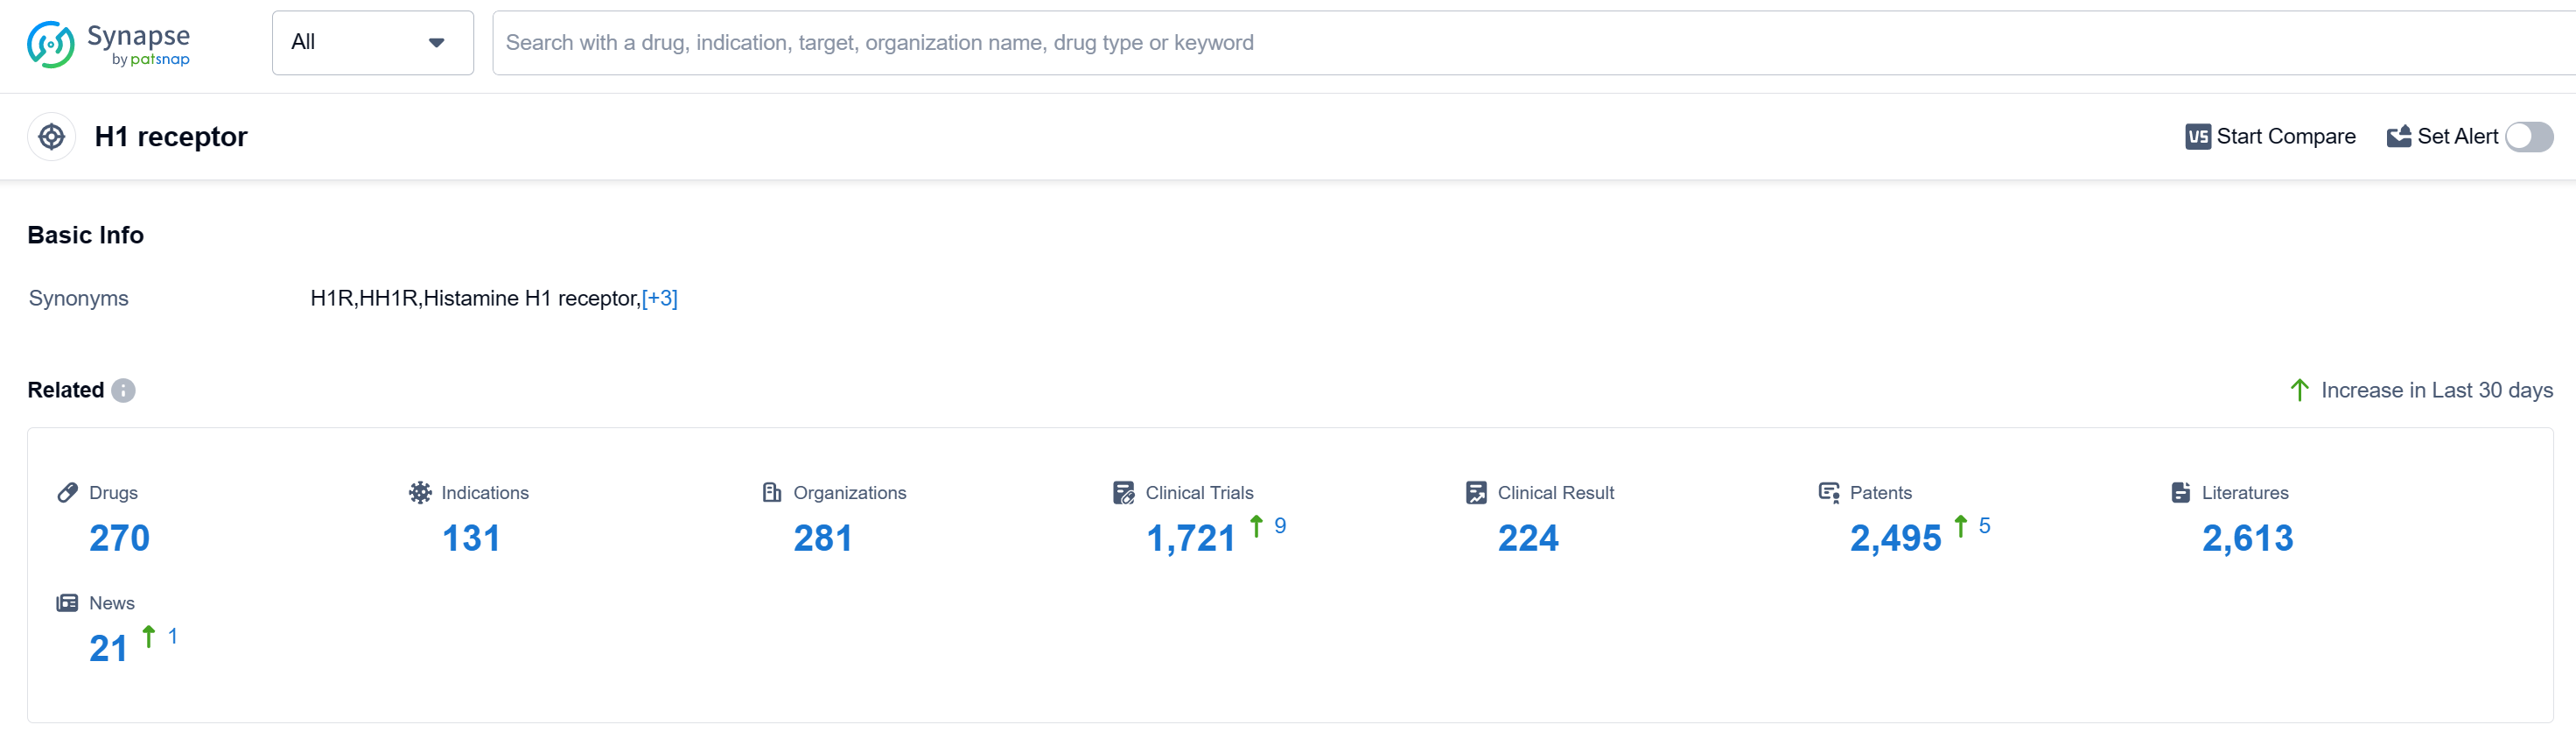
Task: Click the Synapse by Patsnap logo
Action: 108,45
